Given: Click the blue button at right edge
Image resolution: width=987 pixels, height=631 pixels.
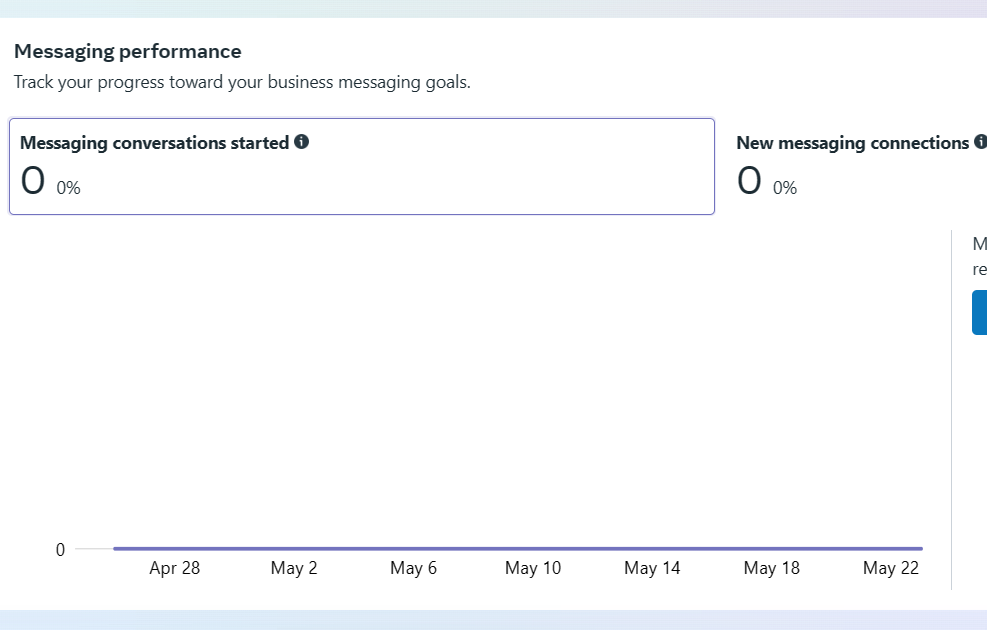Looking at the screenshot, I should click(x=979, y=313).
